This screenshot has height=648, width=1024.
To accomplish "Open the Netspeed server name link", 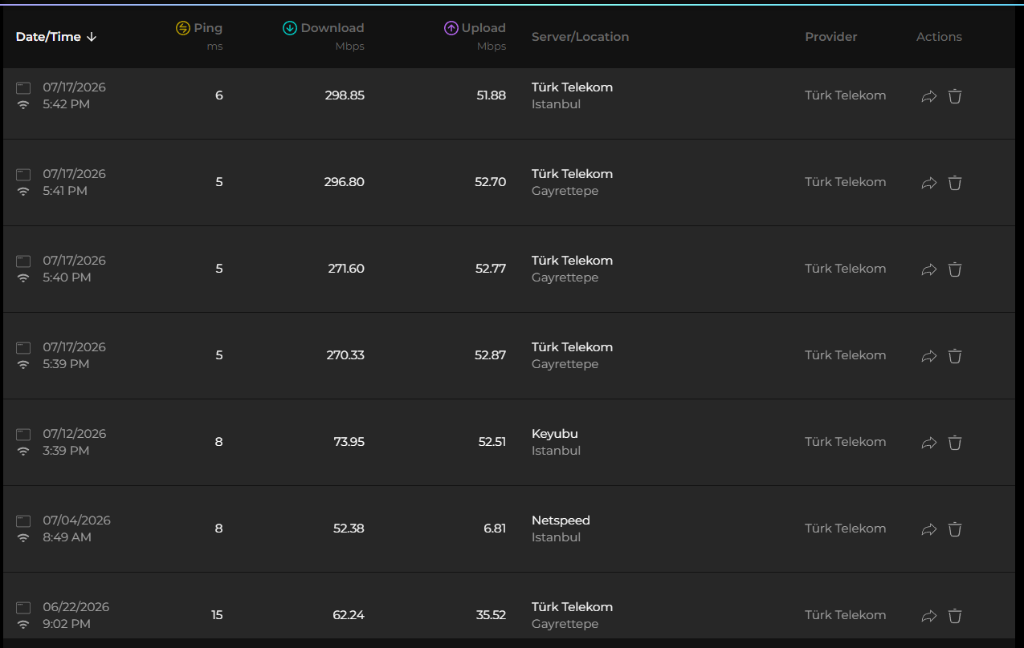I will 560,520.
